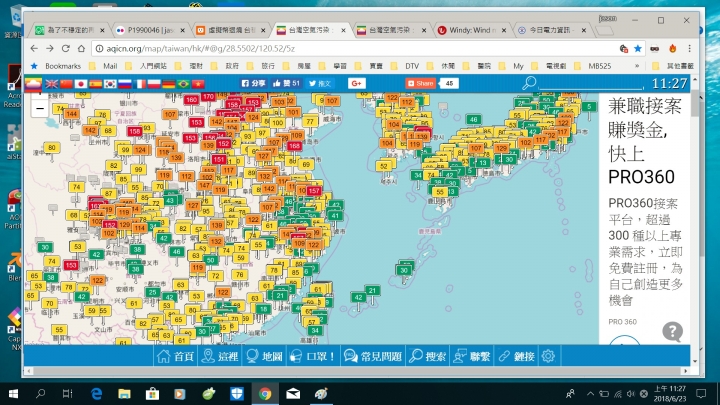Open the Mail bookmark folder

pos(104,66)
